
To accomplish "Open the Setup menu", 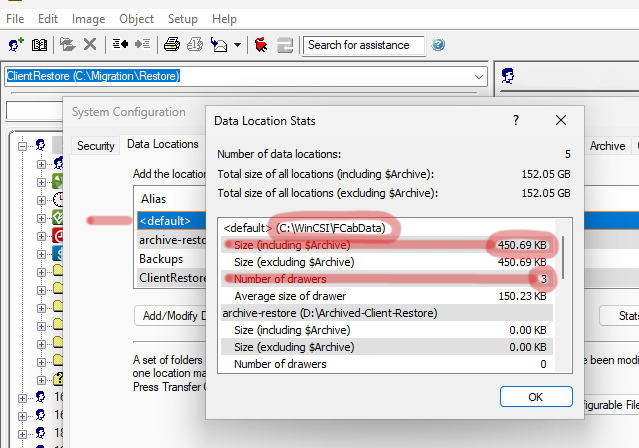I will (x=183, y=19).
